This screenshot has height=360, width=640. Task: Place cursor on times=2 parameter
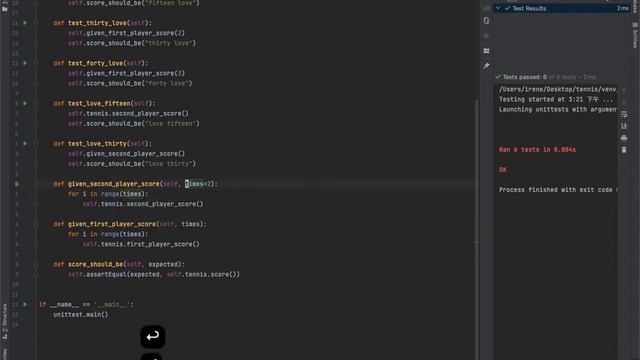pos(198,184)
